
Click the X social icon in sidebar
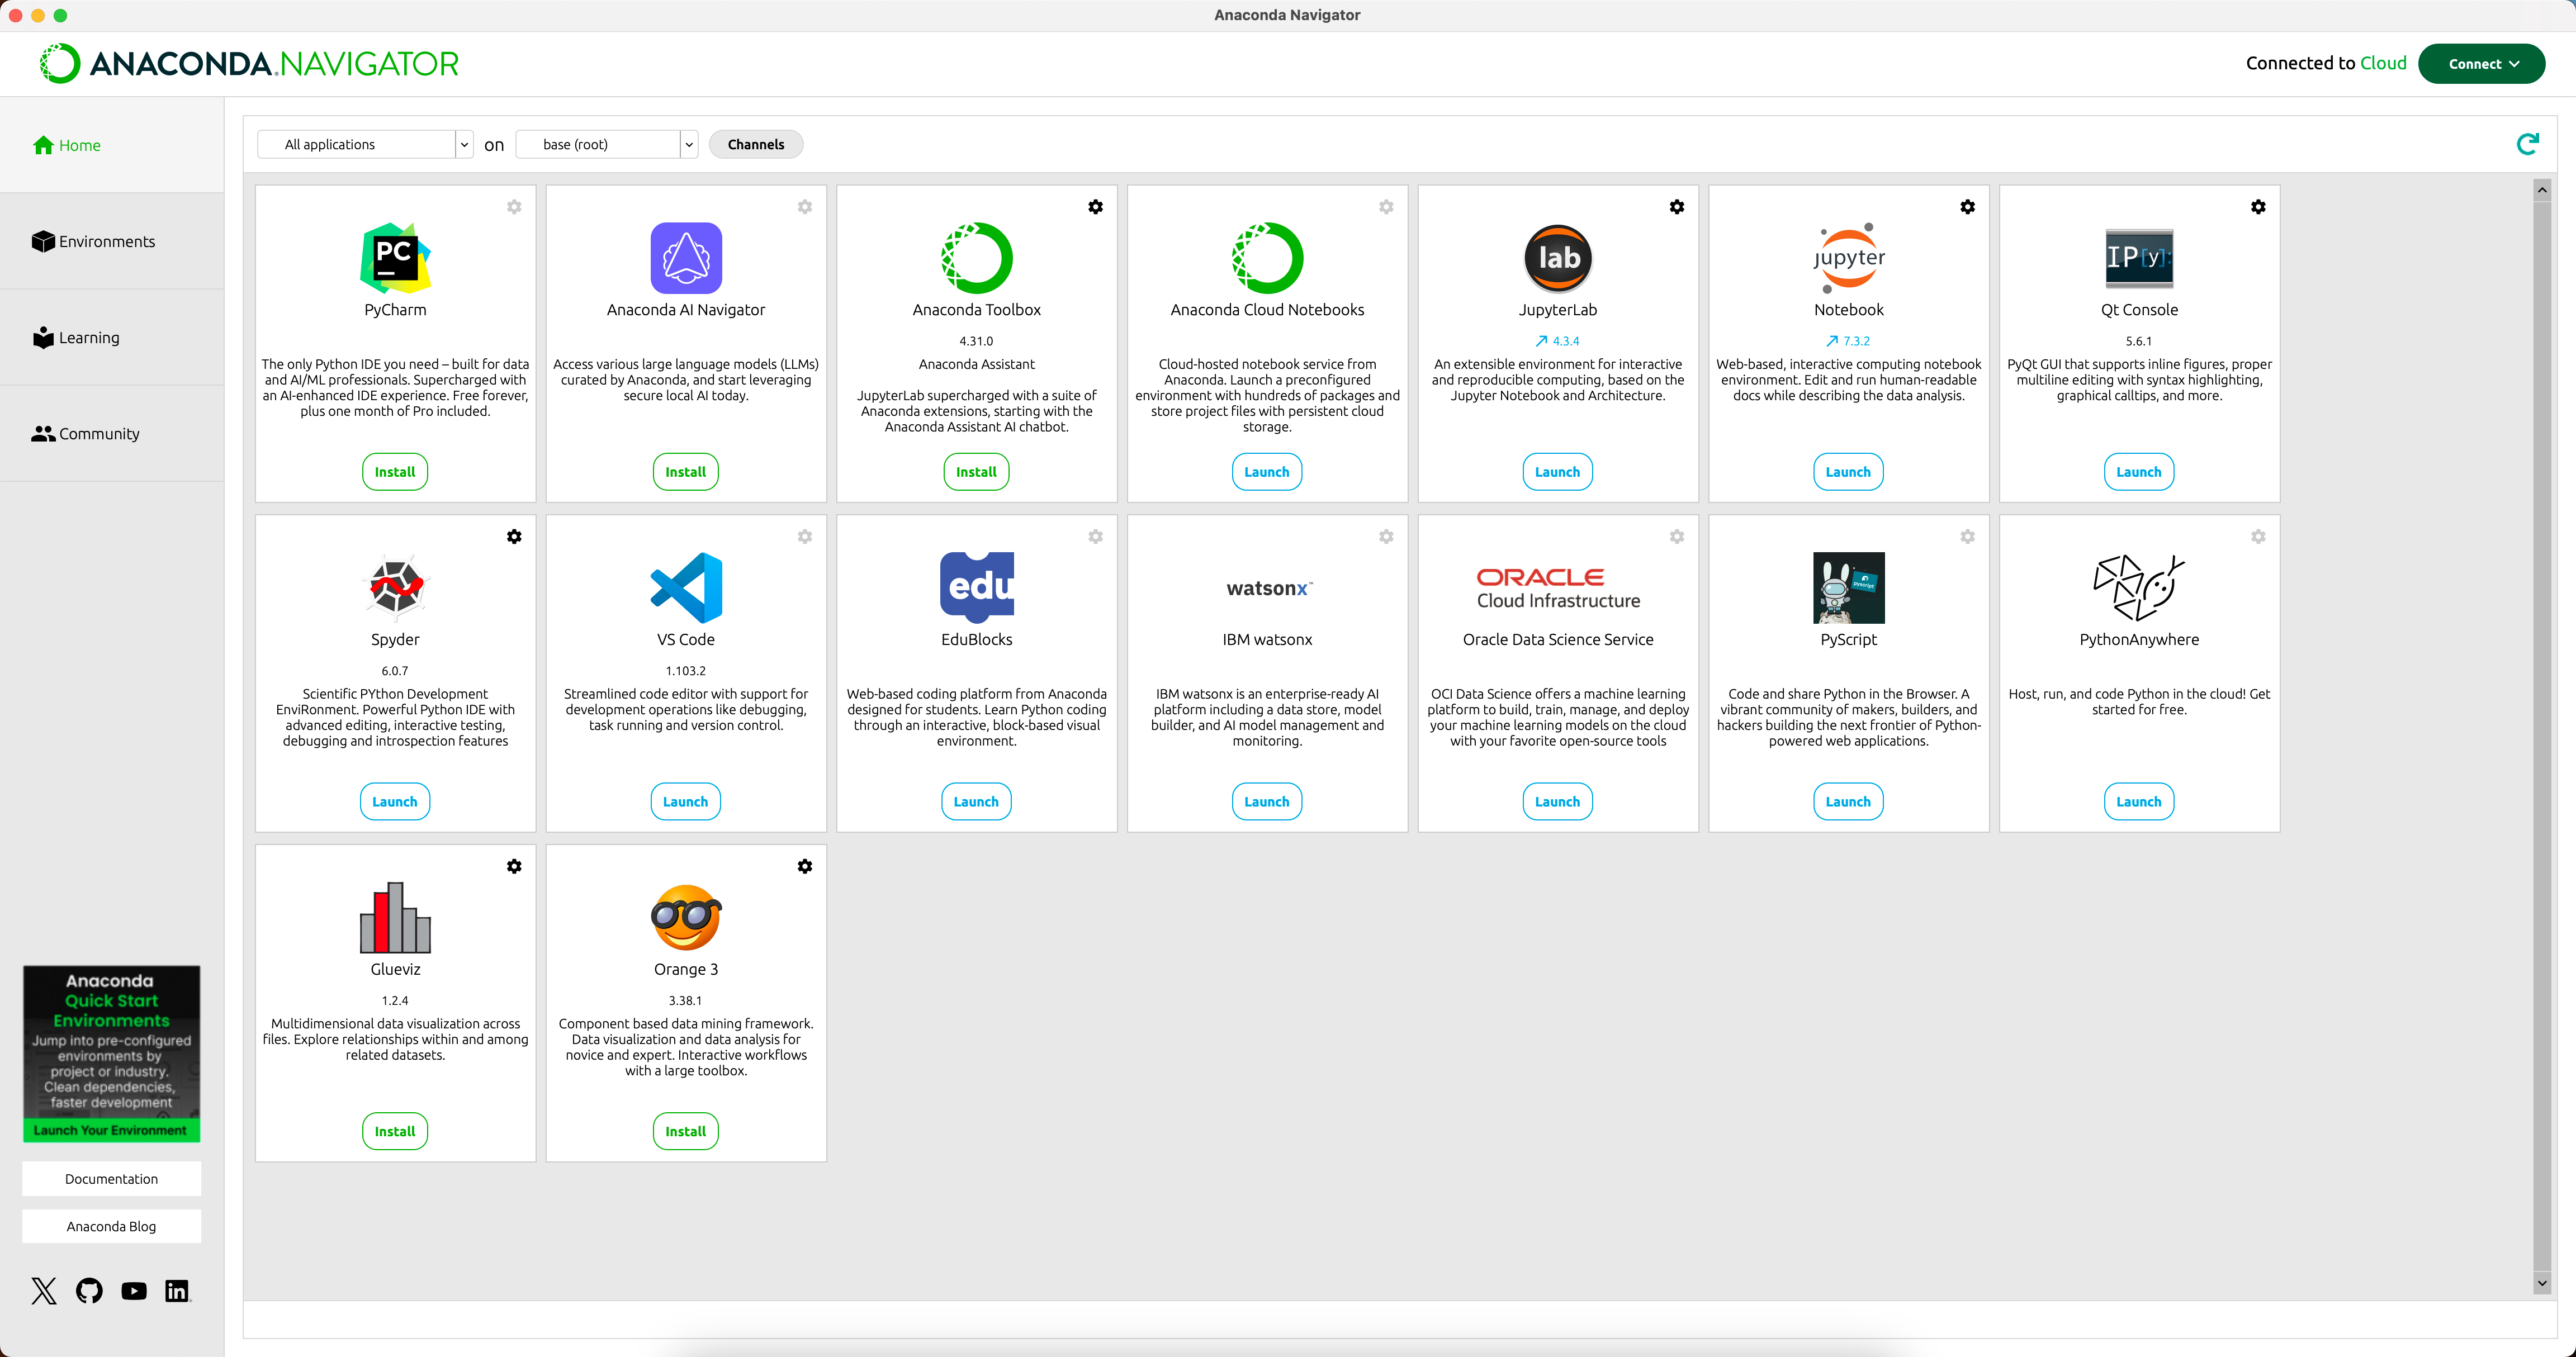click(44, 1290)
